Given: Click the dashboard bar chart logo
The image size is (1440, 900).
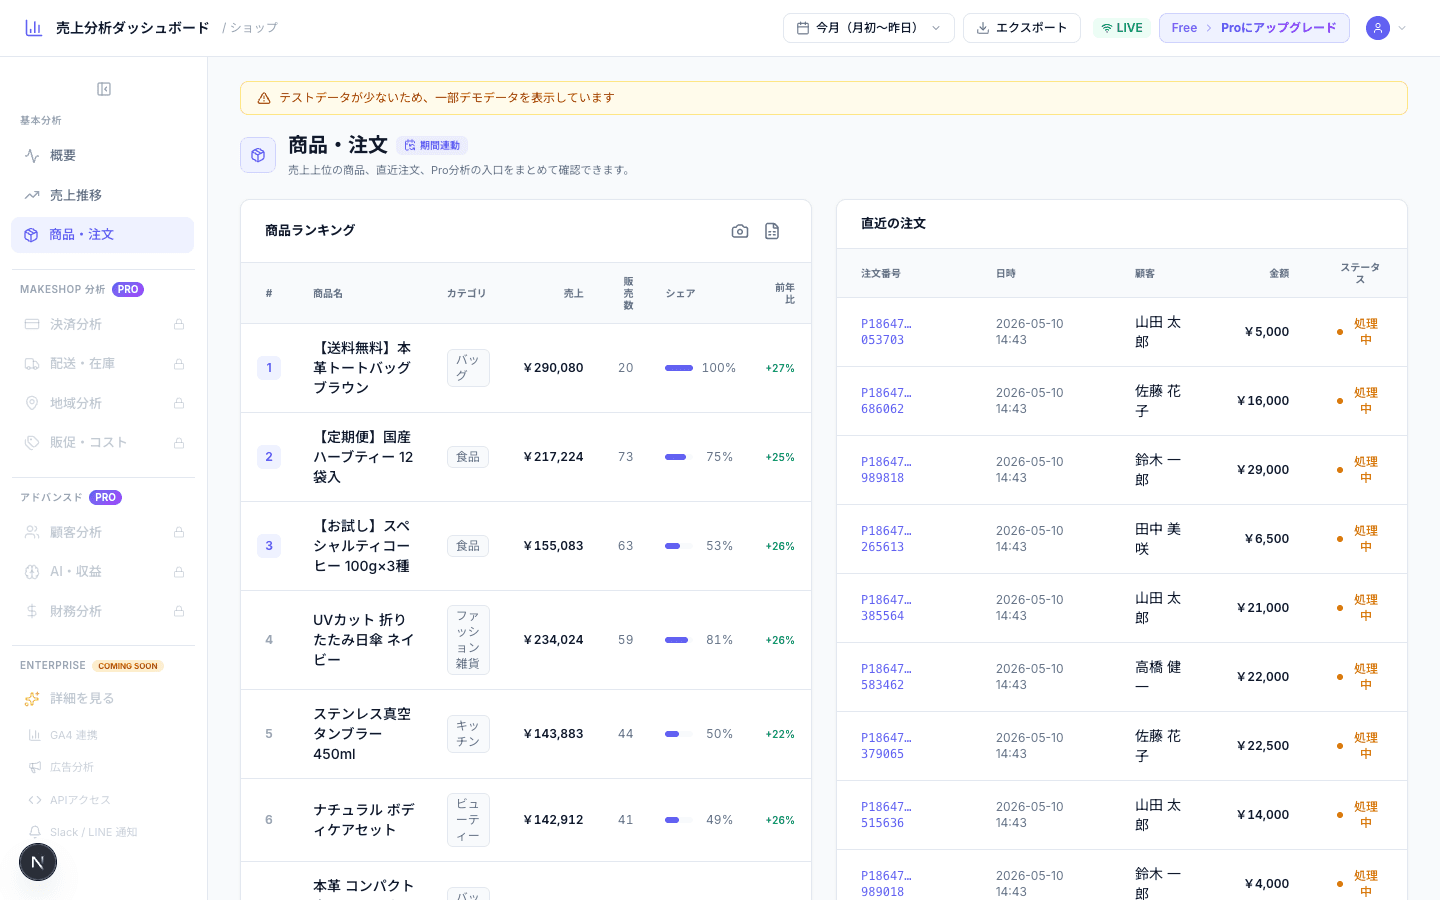Looking at the screenshot, I should click(34, 28).
